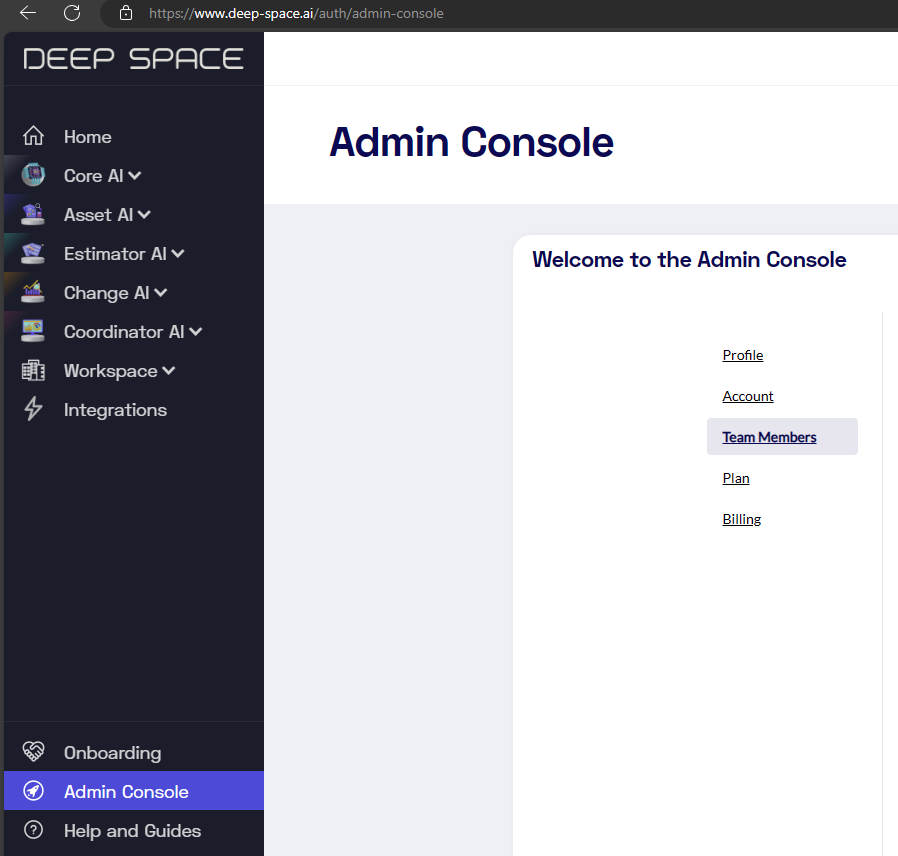Screen dimensions: 898x856
Task: Click the Estimator AI icon
Action: point(33,253)
